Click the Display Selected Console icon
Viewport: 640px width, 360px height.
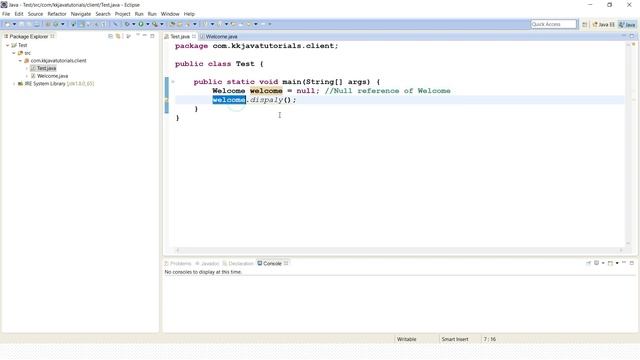coord(596,263)
